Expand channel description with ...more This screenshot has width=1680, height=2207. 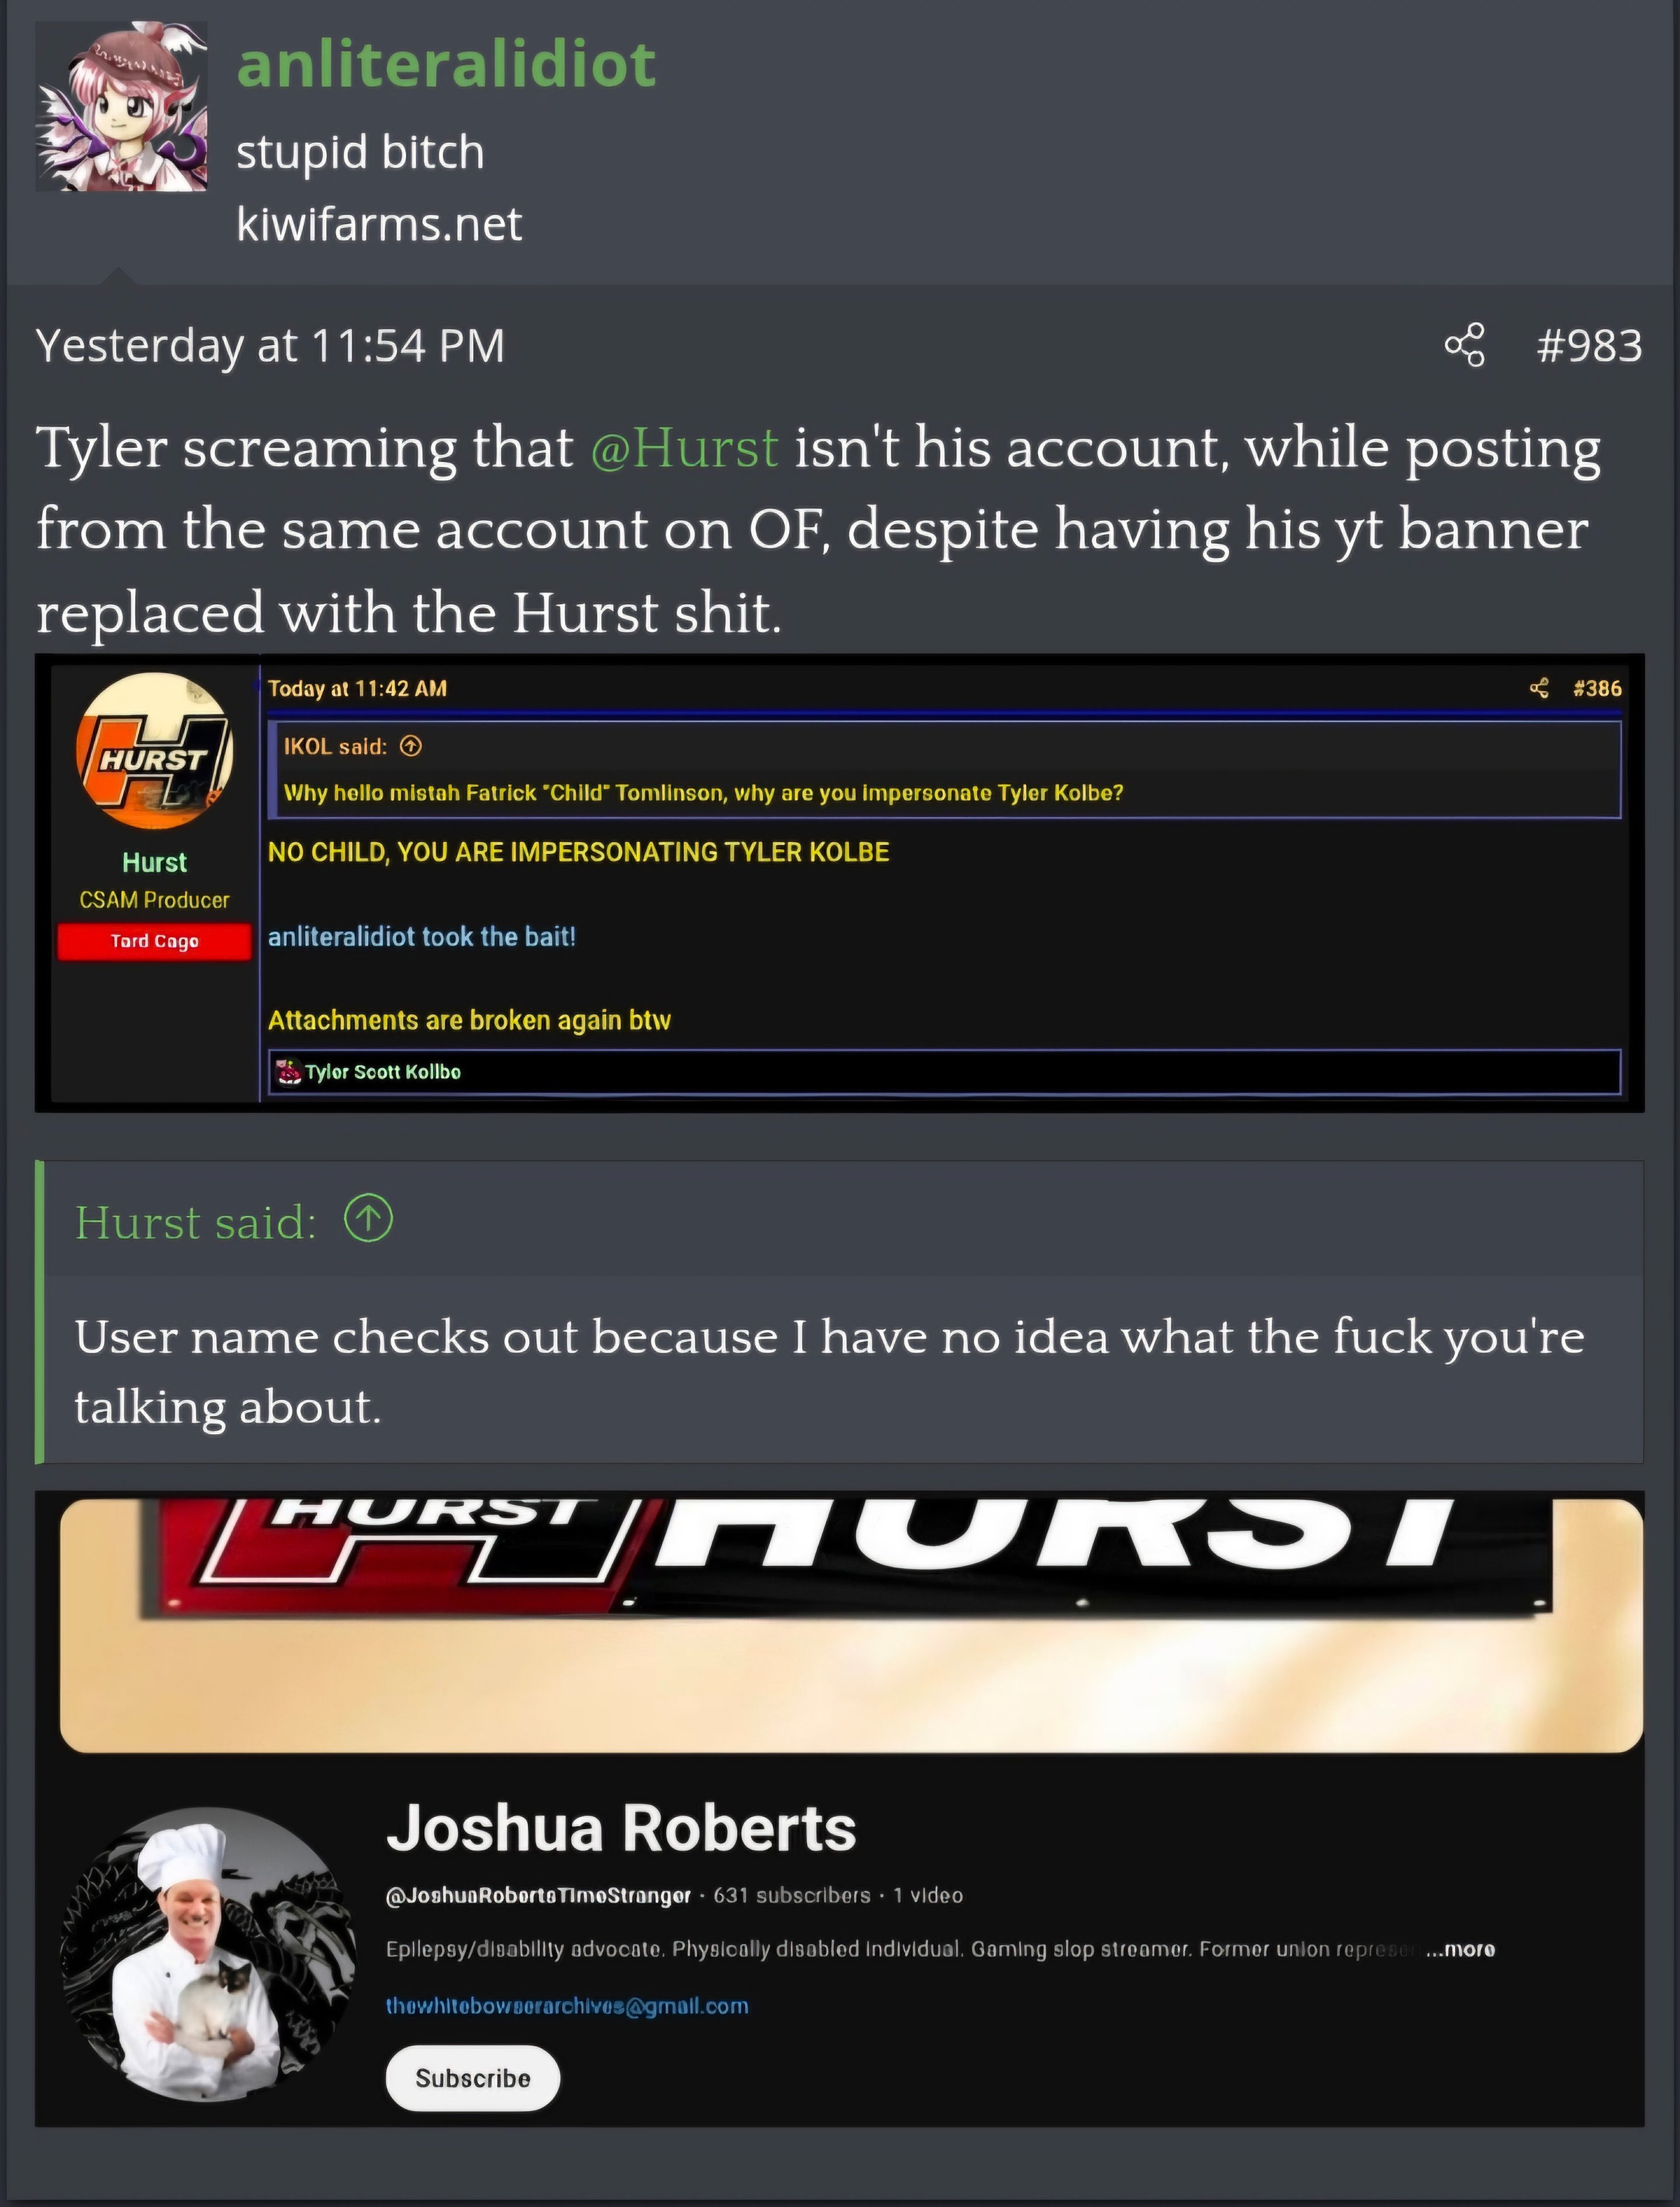click(1461, 1949)
